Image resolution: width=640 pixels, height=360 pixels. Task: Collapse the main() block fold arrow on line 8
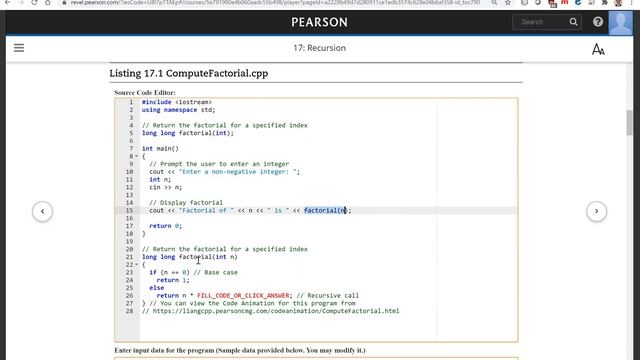137,156
